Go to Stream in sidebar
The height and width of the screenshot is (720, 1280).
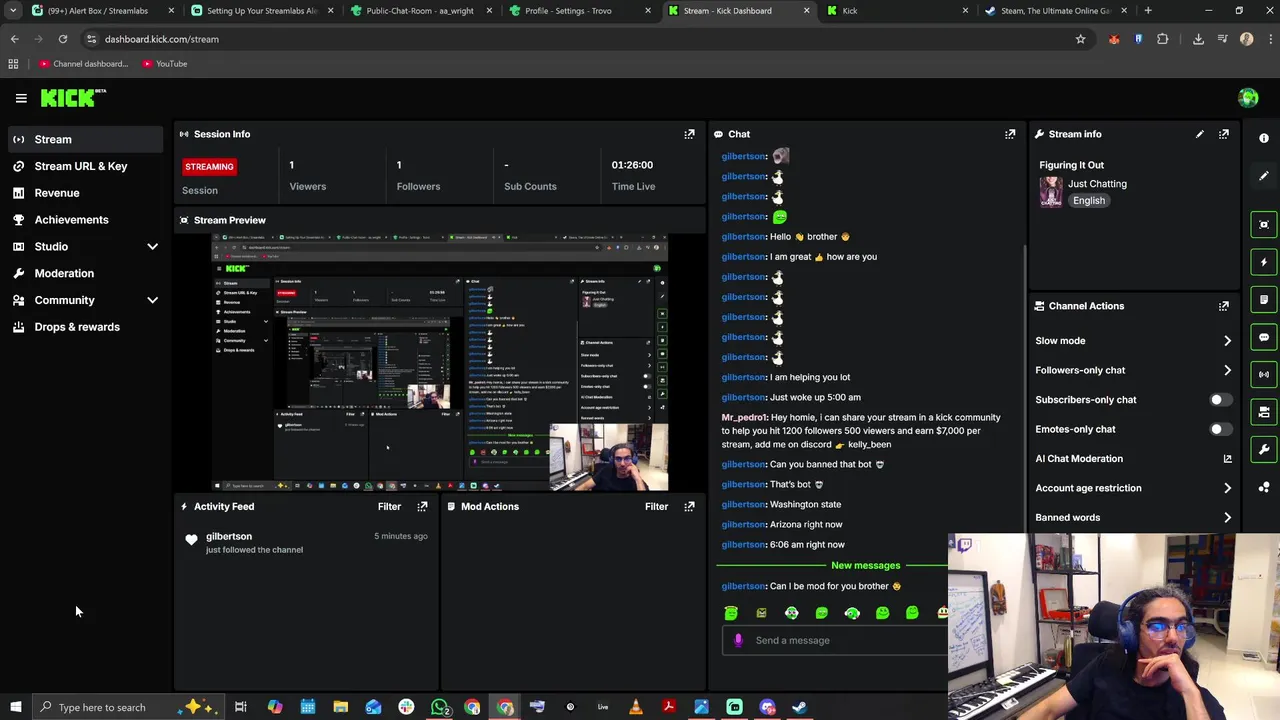(x=85, y=140)
